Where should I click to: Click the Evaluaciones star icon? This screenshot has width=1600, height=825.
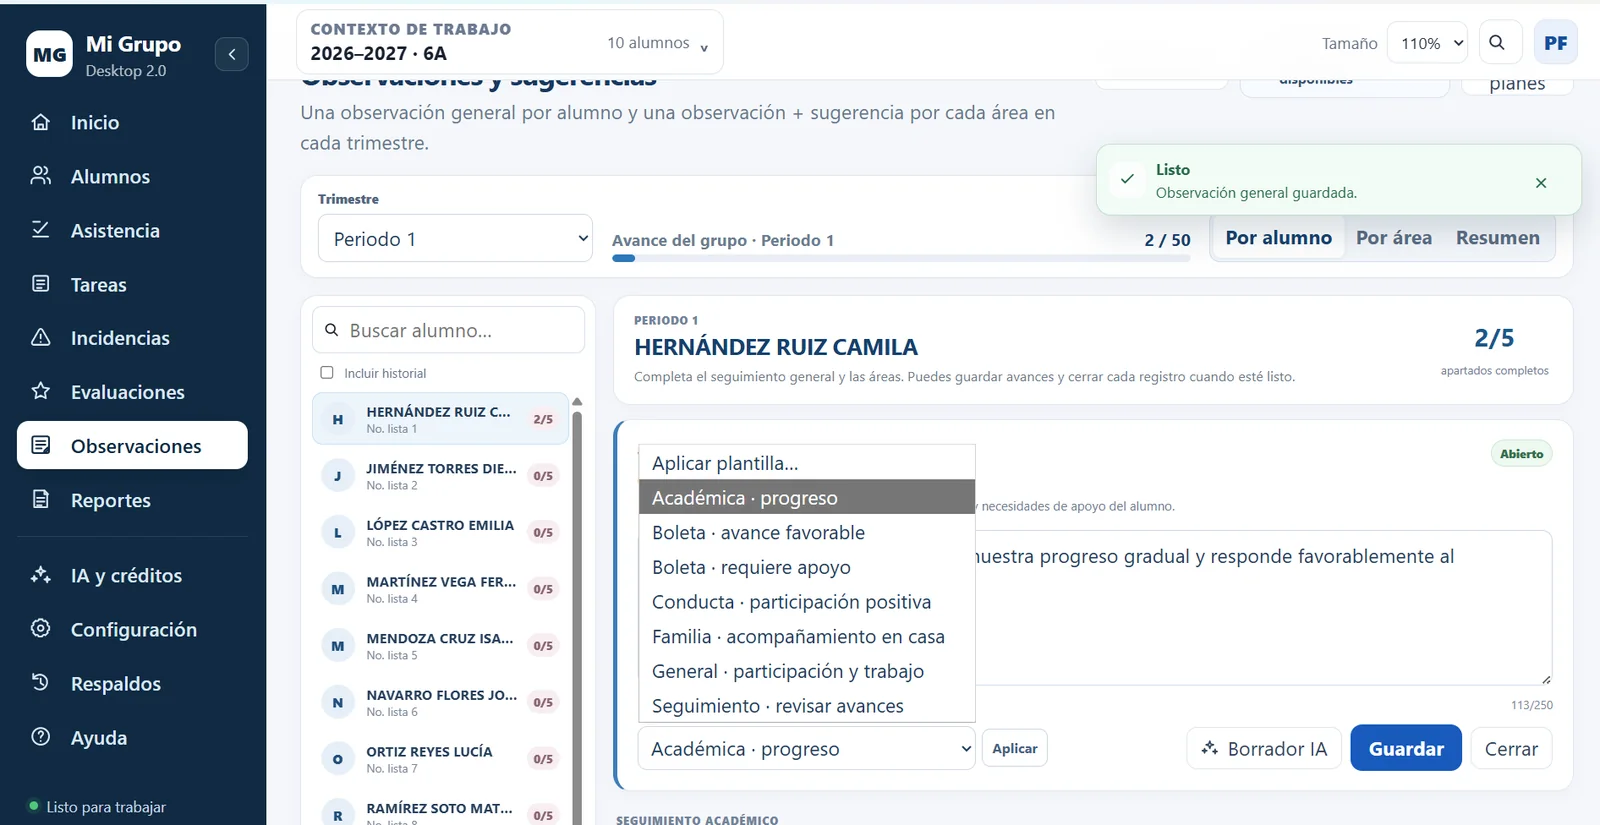tap(41, 391)
